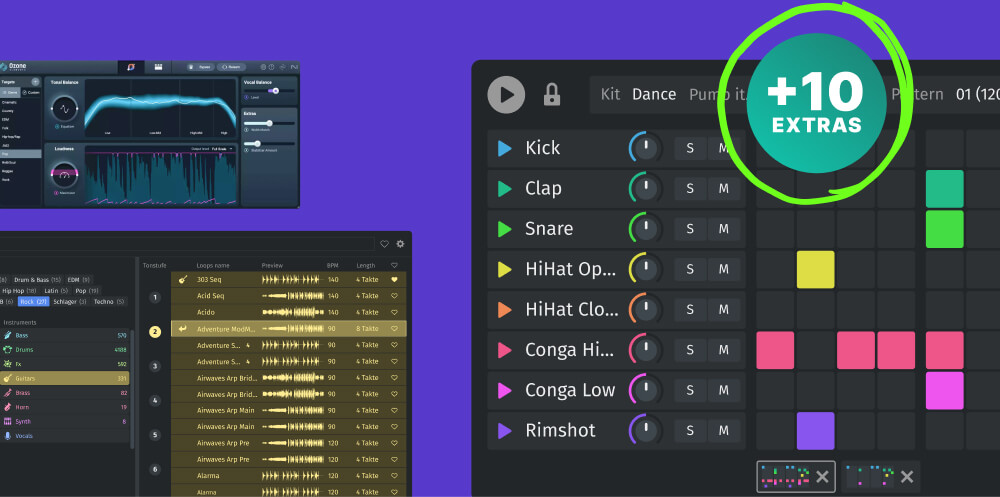Preview the Clap sound with its teal triangle

point(504,189)
